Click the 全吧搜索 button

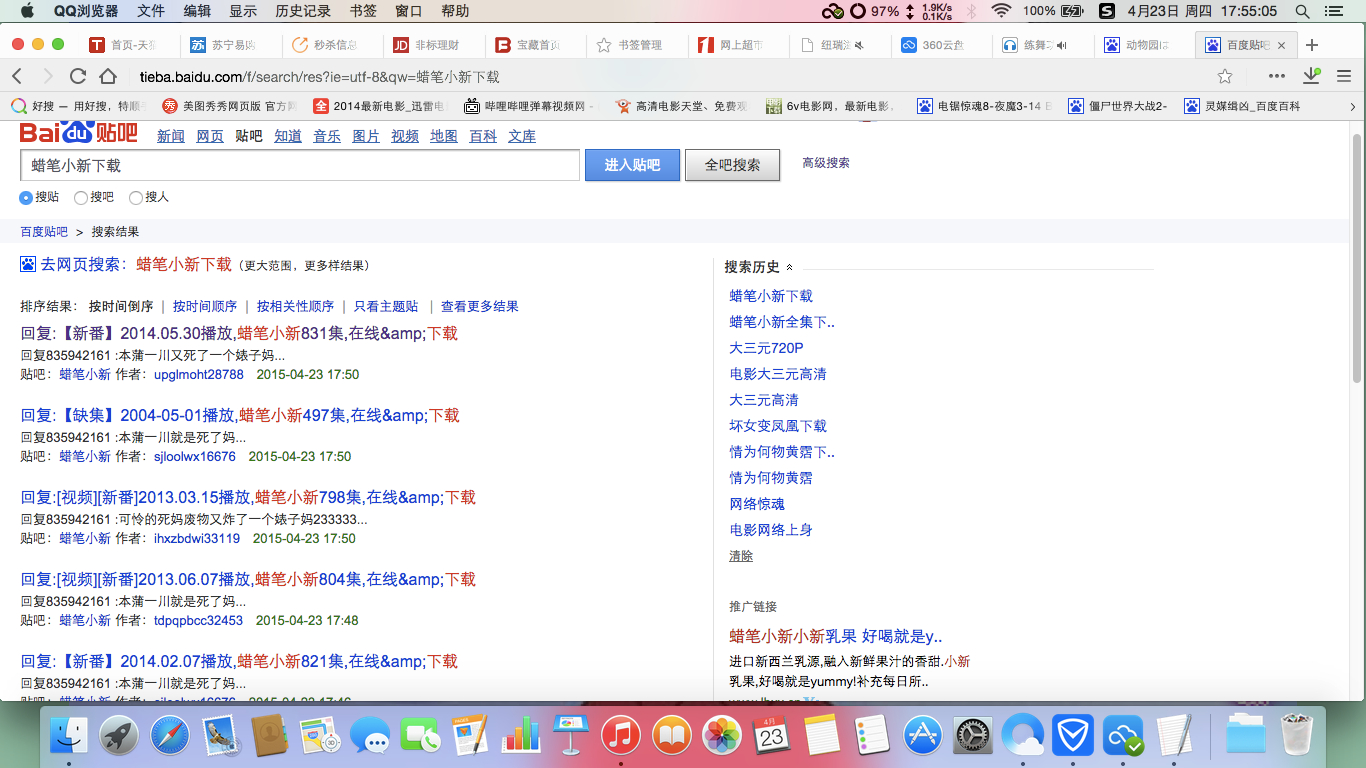click(x=732, y=165)
